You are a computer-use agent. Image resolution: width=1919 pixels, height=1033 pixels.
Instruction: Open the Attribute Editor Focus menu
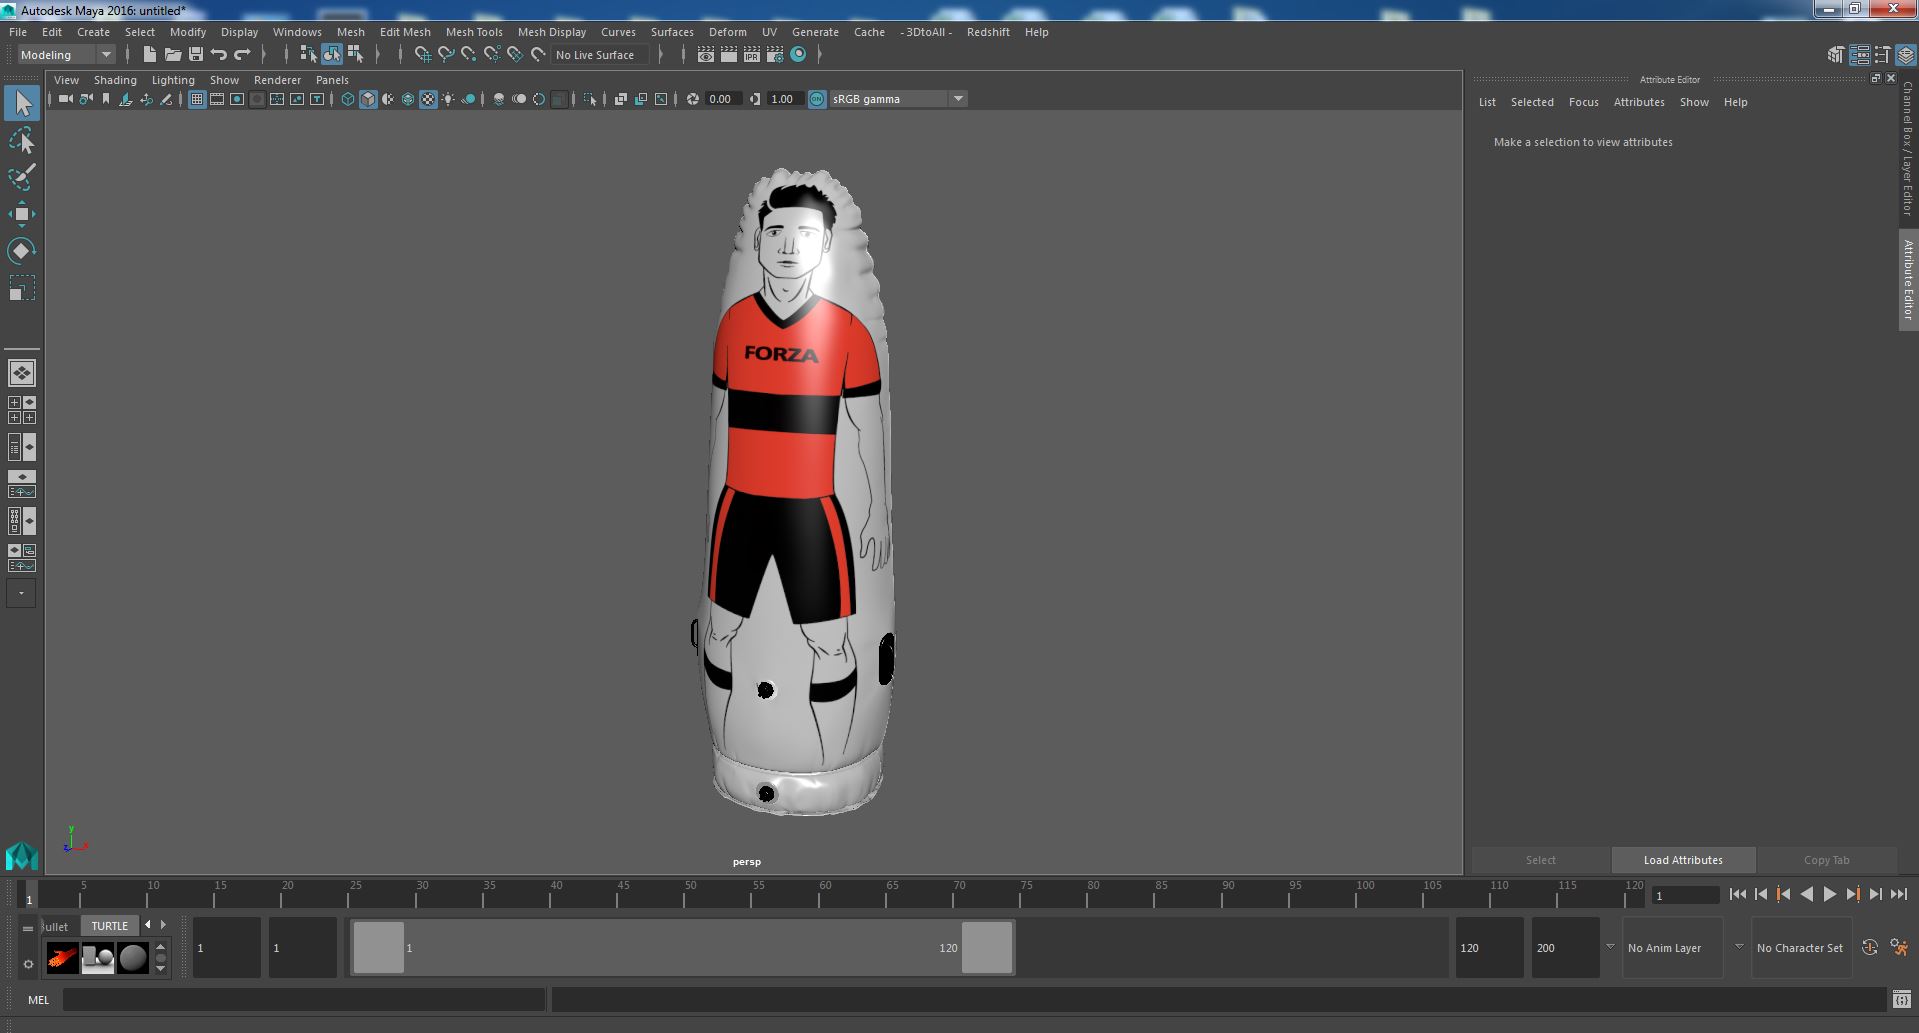[x=1583, y=102]
